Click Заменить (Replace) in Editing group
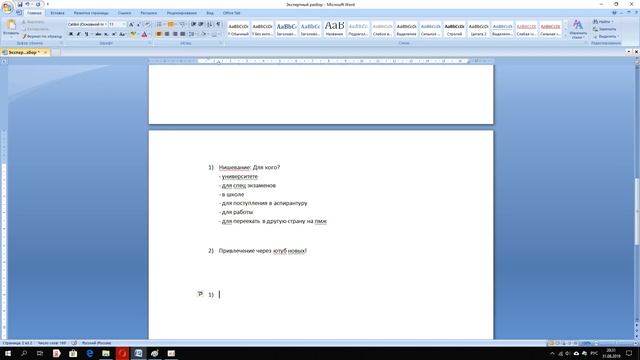640x360 pixels. (604, 29)
